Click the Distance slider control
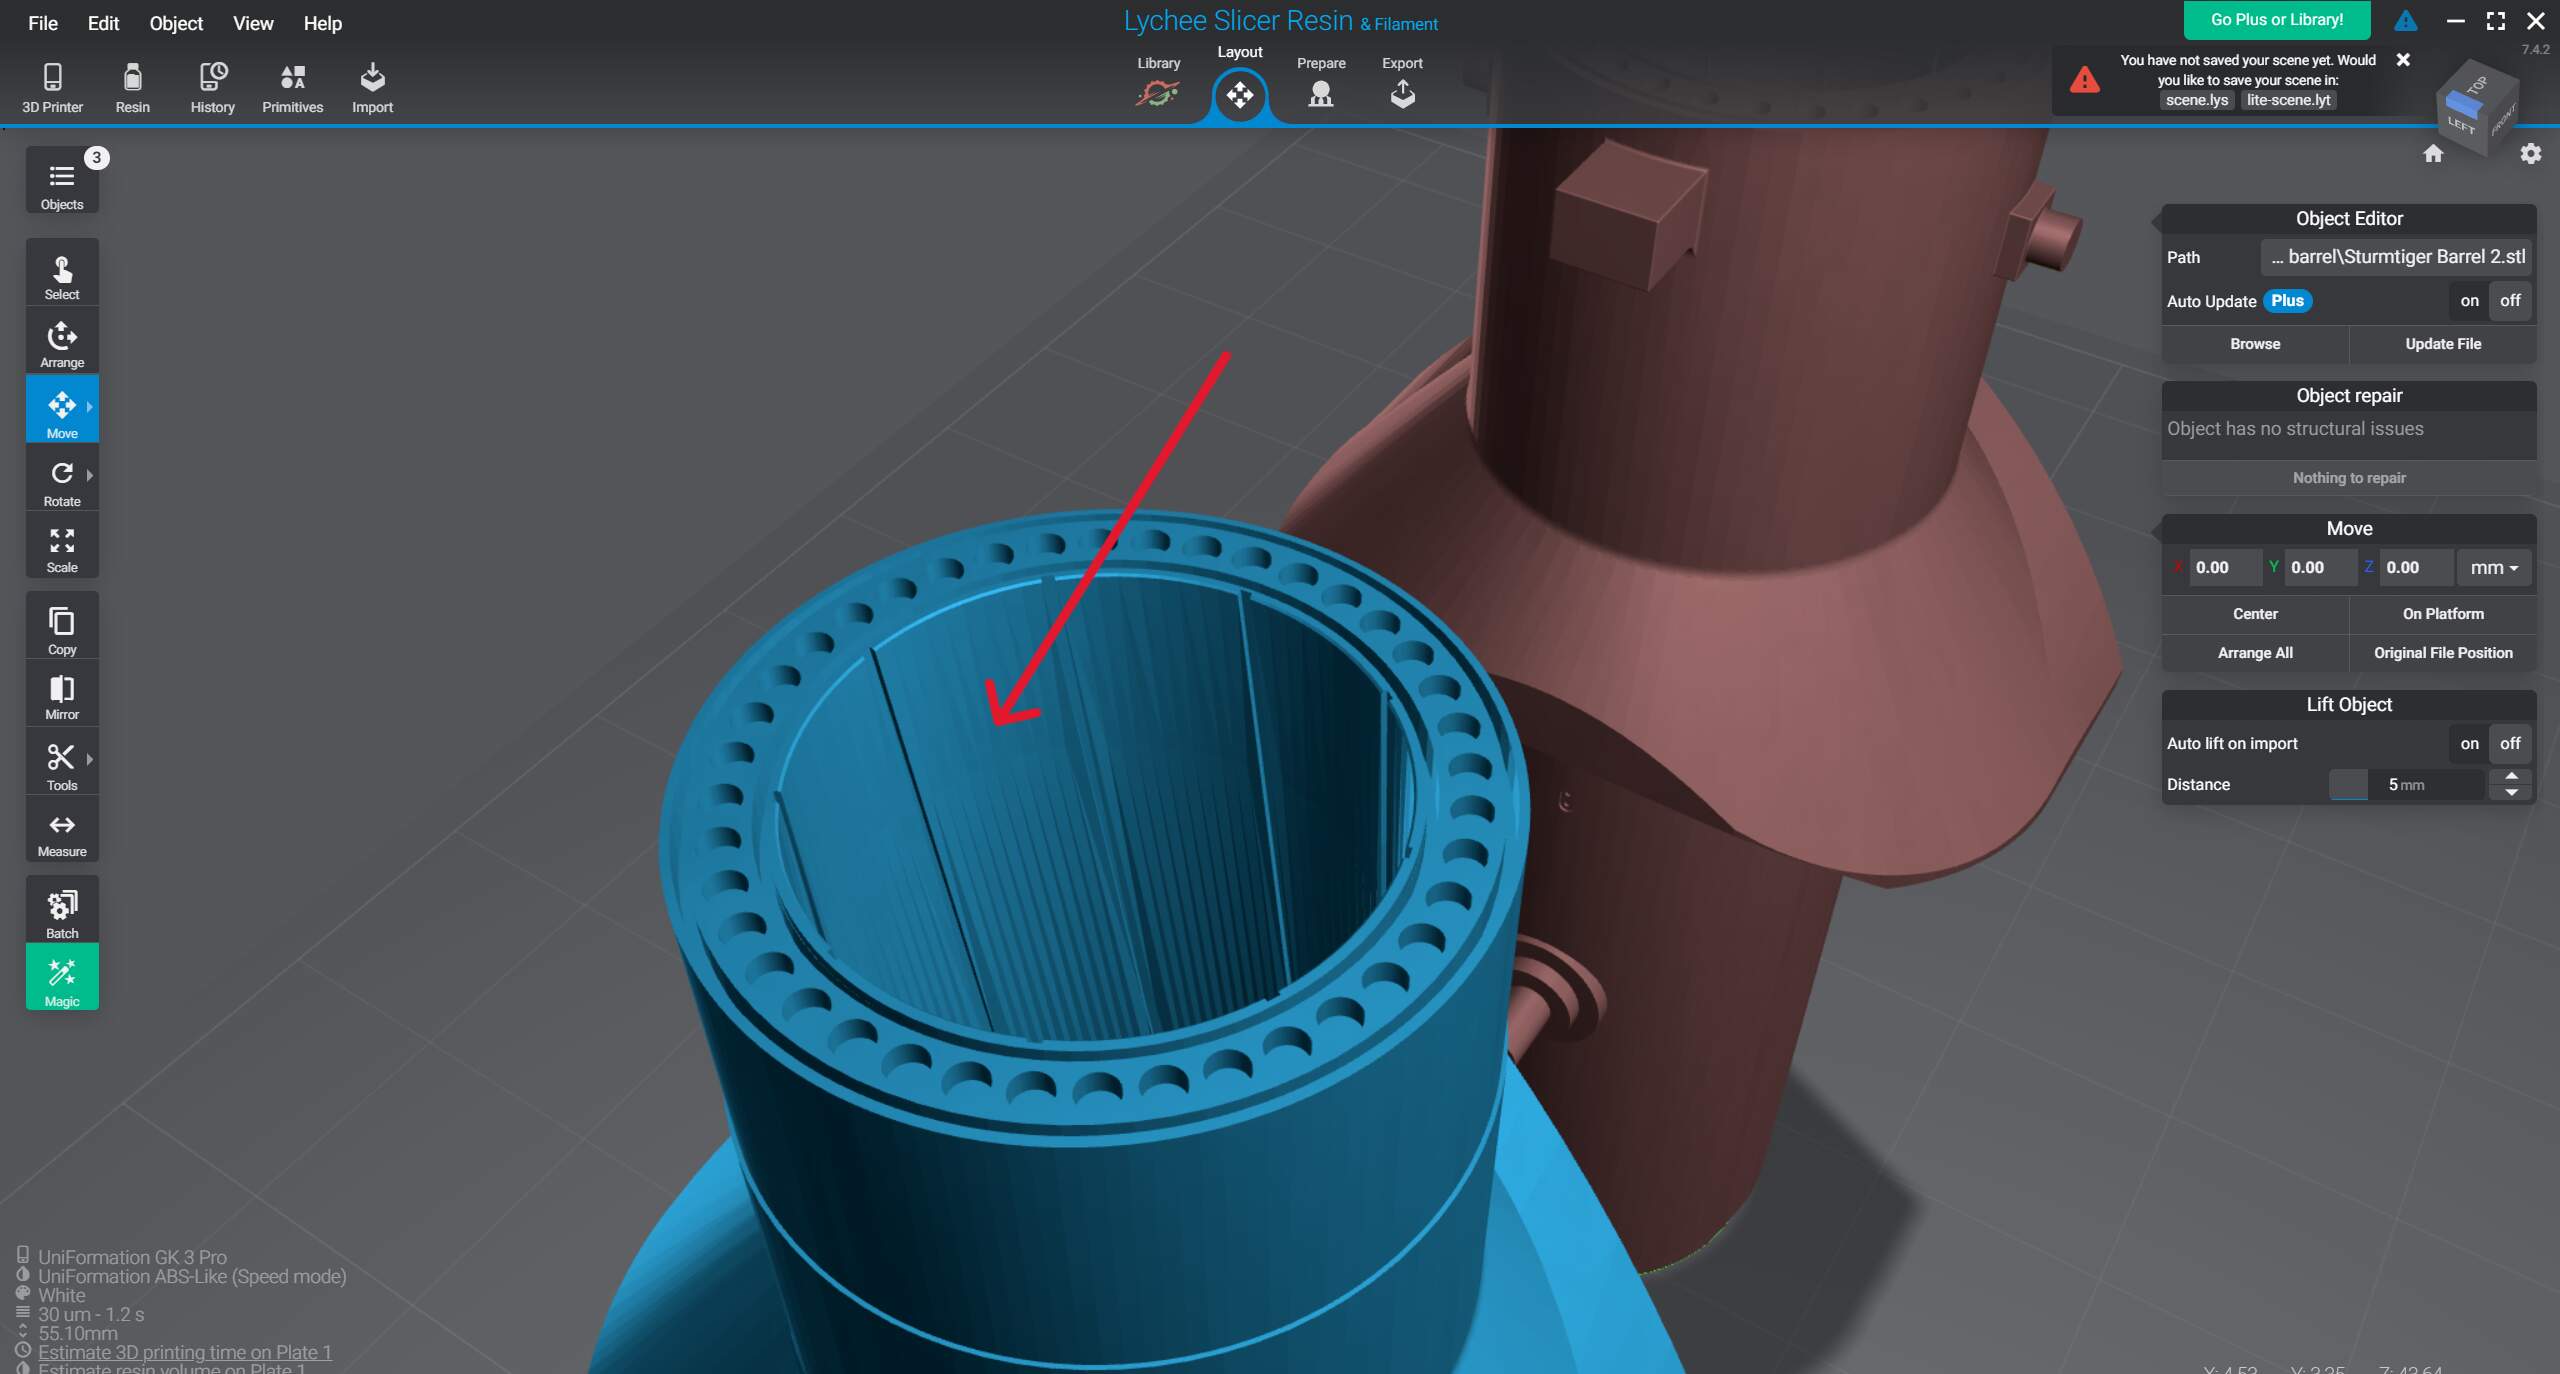 [x=2348, y=784]
